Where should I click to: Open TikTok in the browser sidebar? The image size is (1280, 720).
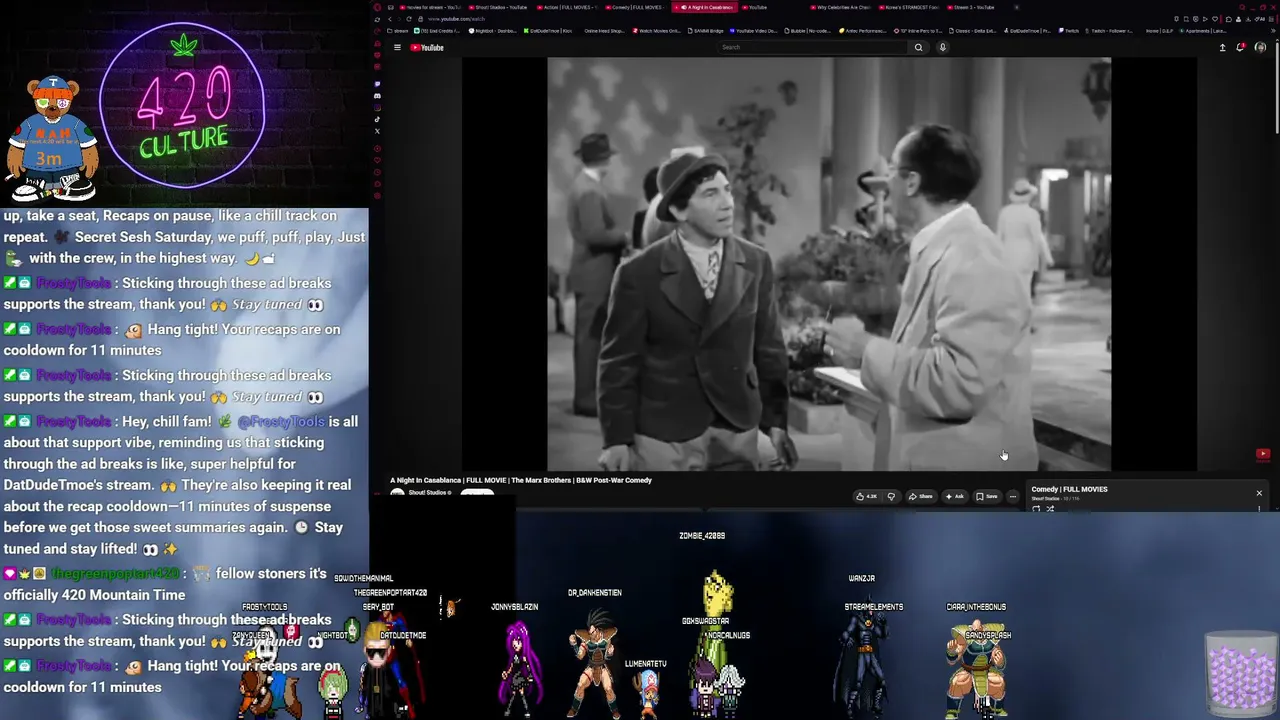pyautogui.click(x=377, y=119)
